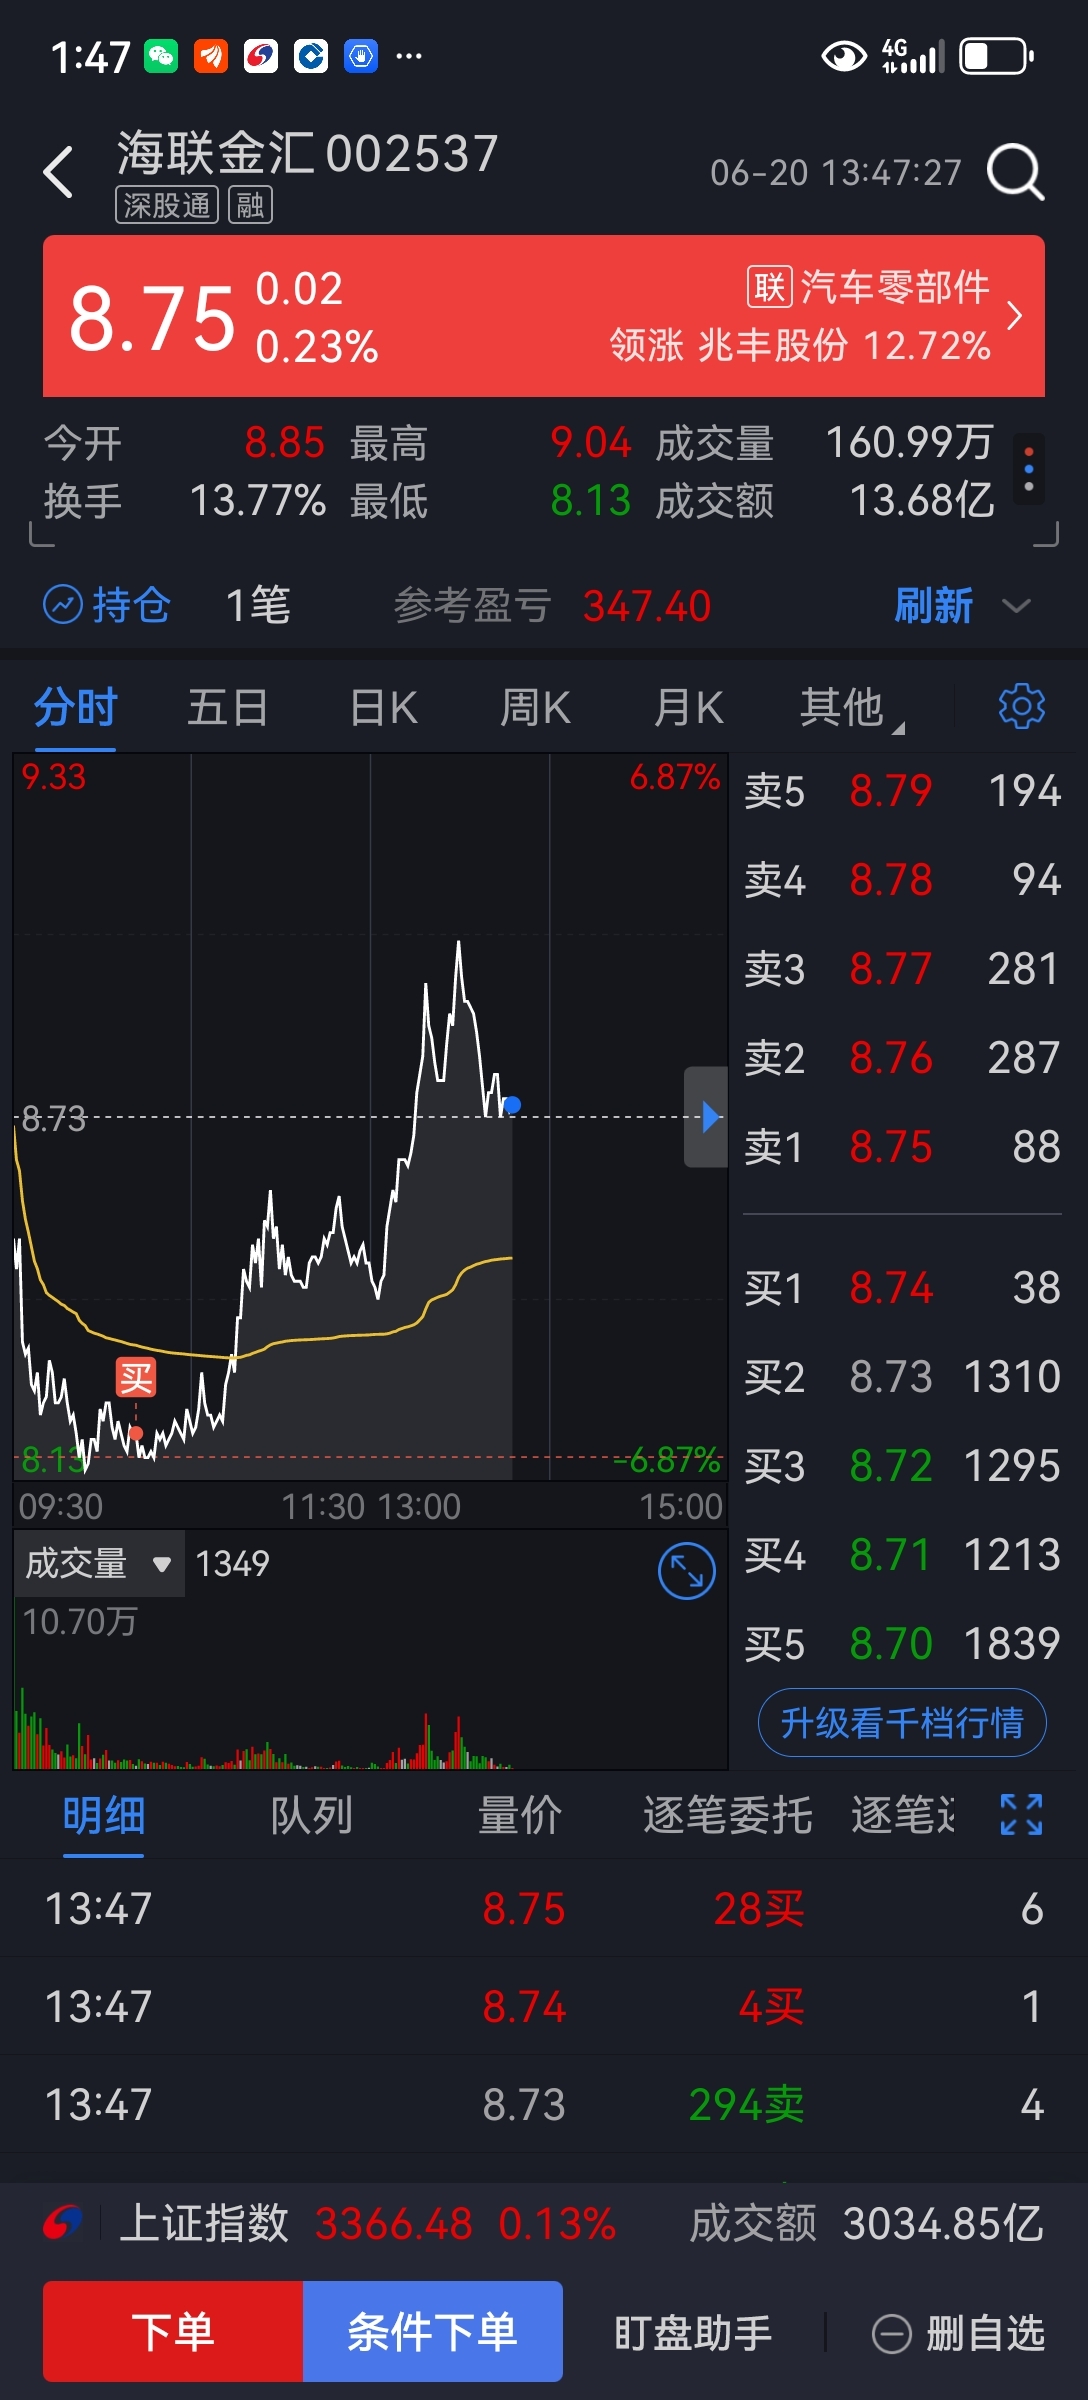The width and height of the screenshot is (1088, 2400).
Task: Tap the 领涨 兆丰股份 12.72% text
Action: [800, 346]
